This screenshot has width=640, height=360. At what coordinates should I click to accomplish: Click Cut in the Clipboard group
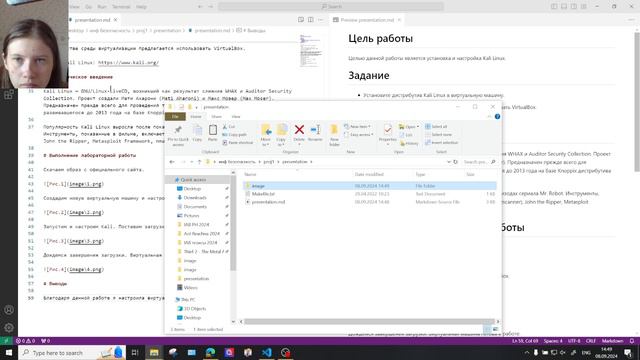pos(229,127)
